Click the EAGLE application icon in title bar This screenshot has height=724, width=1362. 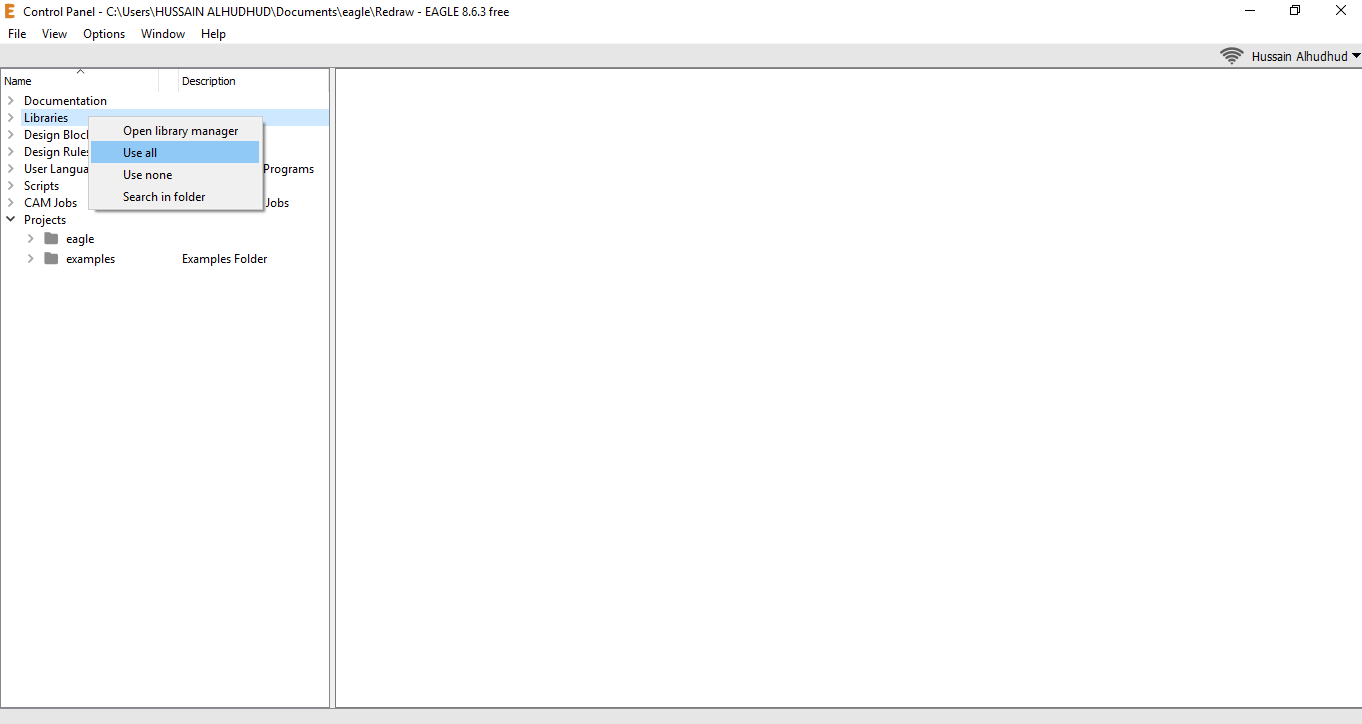[x=10, y=11]
